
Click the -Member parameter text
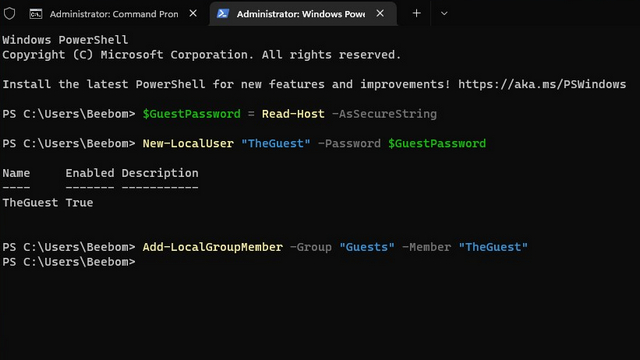tap(427, 247)
